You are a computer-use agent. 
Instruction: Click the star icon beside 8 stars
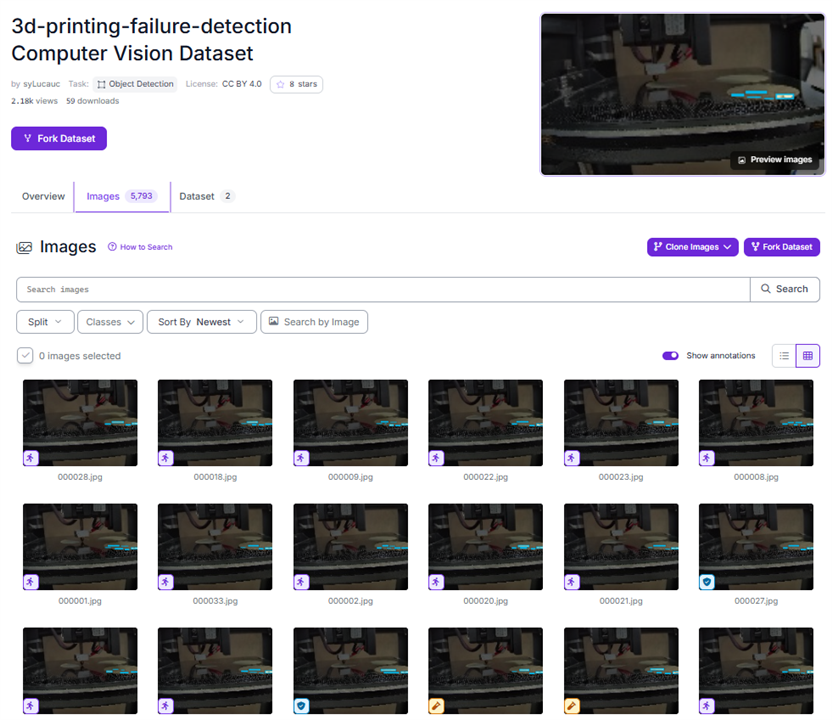tap(280, 84)
